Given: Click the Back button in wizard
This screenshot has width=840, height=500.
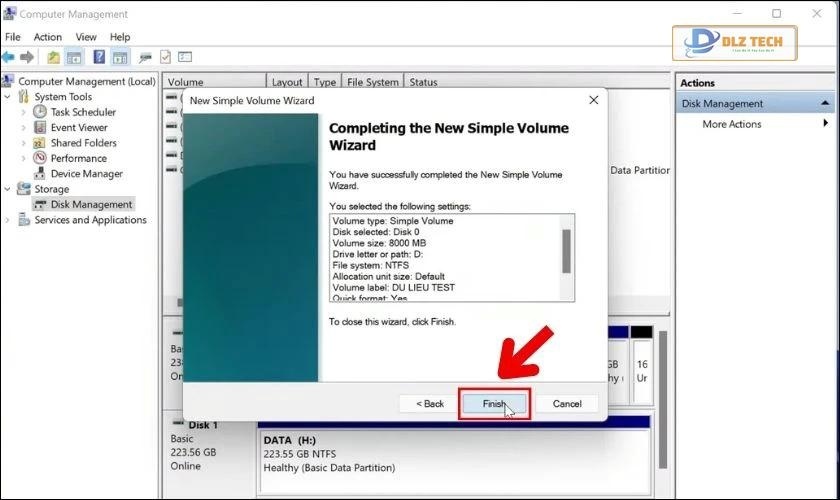Looking at the screenshot, I should pyautogui.click(x=428, y=404).
